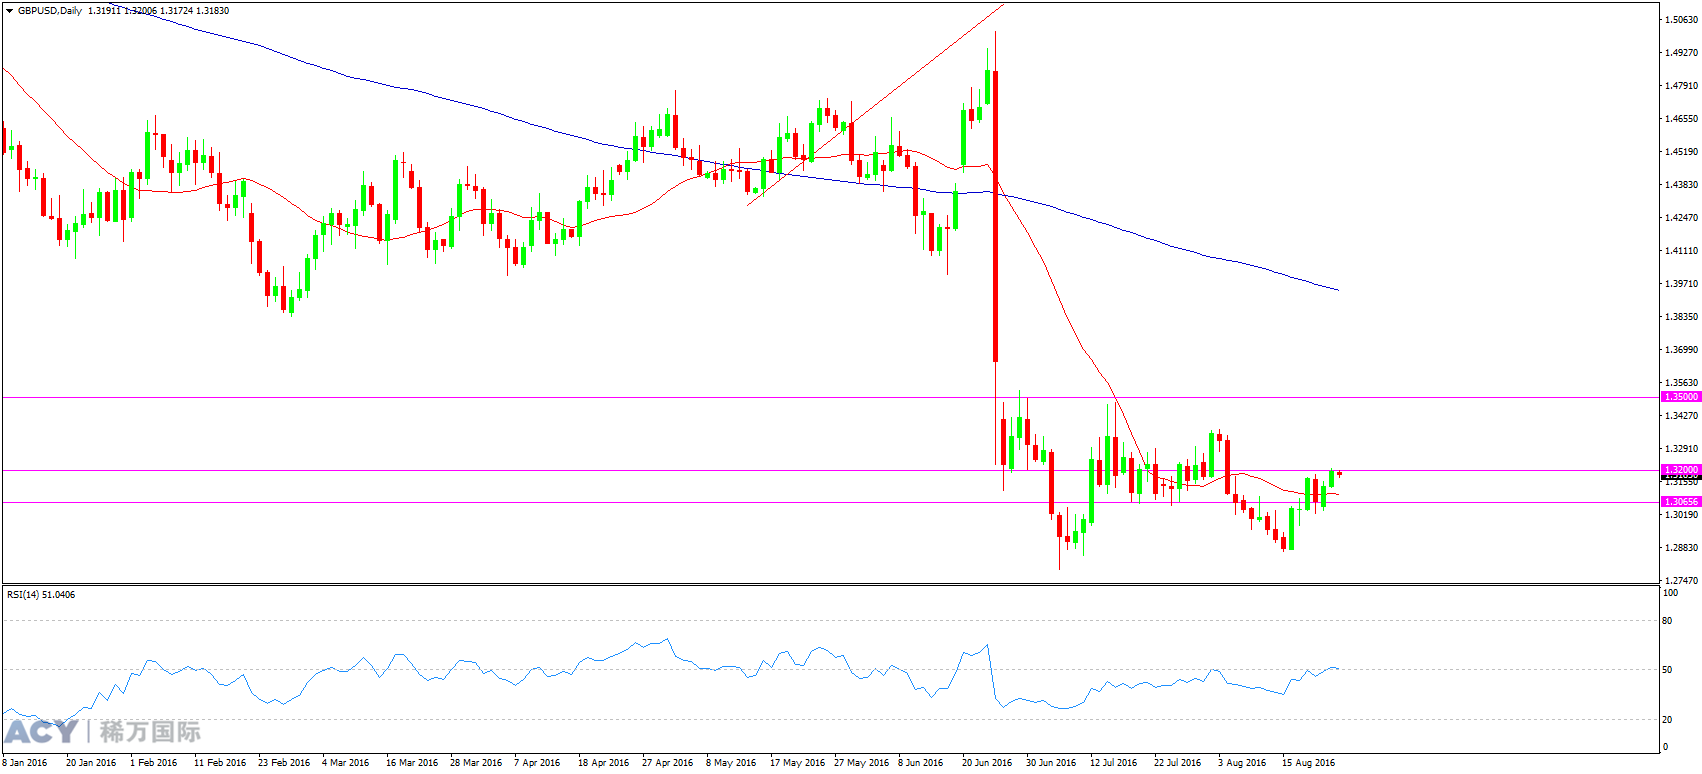1702x774 pixels.
Task: Click the 8 Jan 2016 date label
Action: (x=25, y=762)
